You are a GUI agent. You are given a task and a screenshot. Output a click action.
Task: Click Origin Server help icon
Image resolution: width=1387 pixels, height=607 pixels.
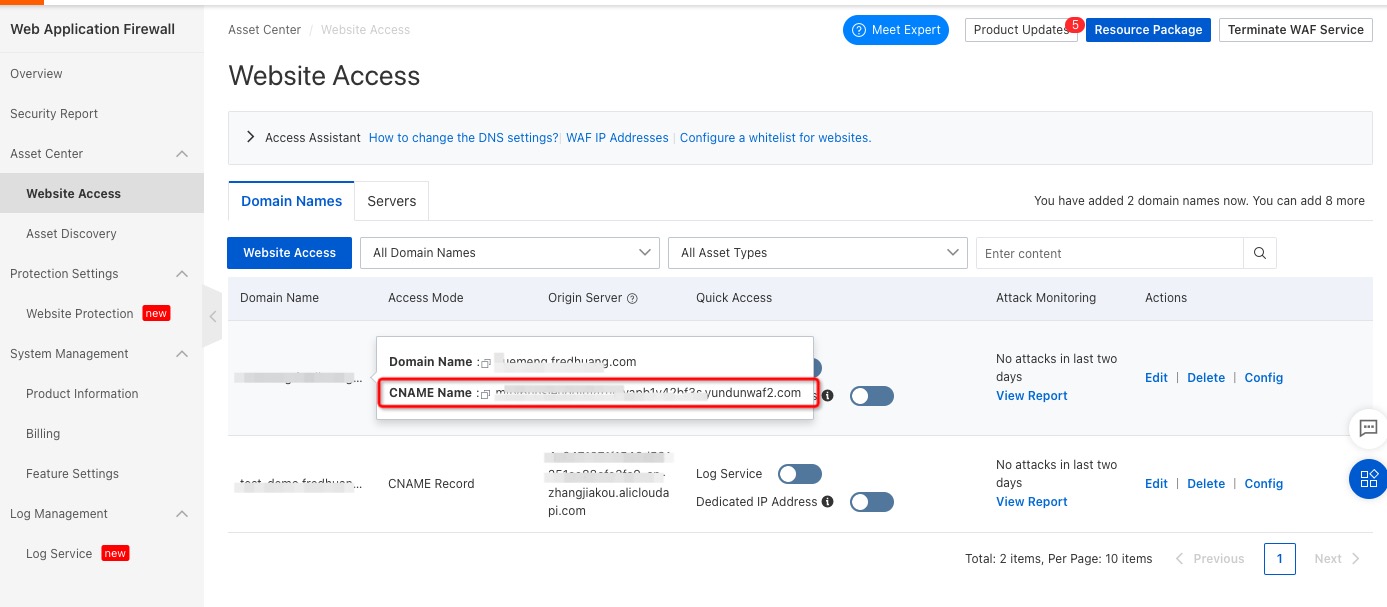click(x=632, y=298)
